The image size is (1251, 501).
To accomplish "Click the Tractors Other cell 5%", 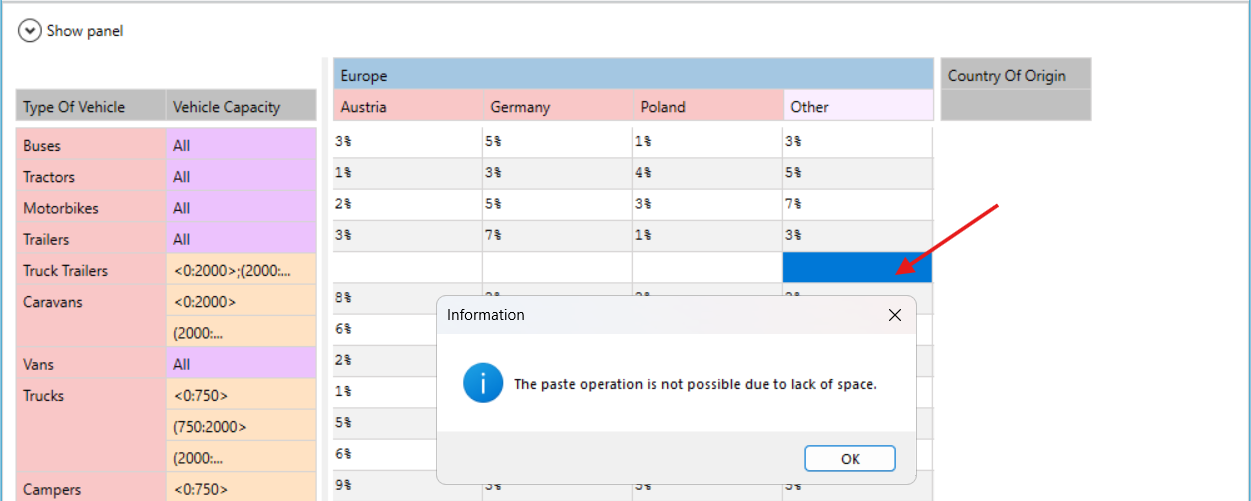I will 857,173.
